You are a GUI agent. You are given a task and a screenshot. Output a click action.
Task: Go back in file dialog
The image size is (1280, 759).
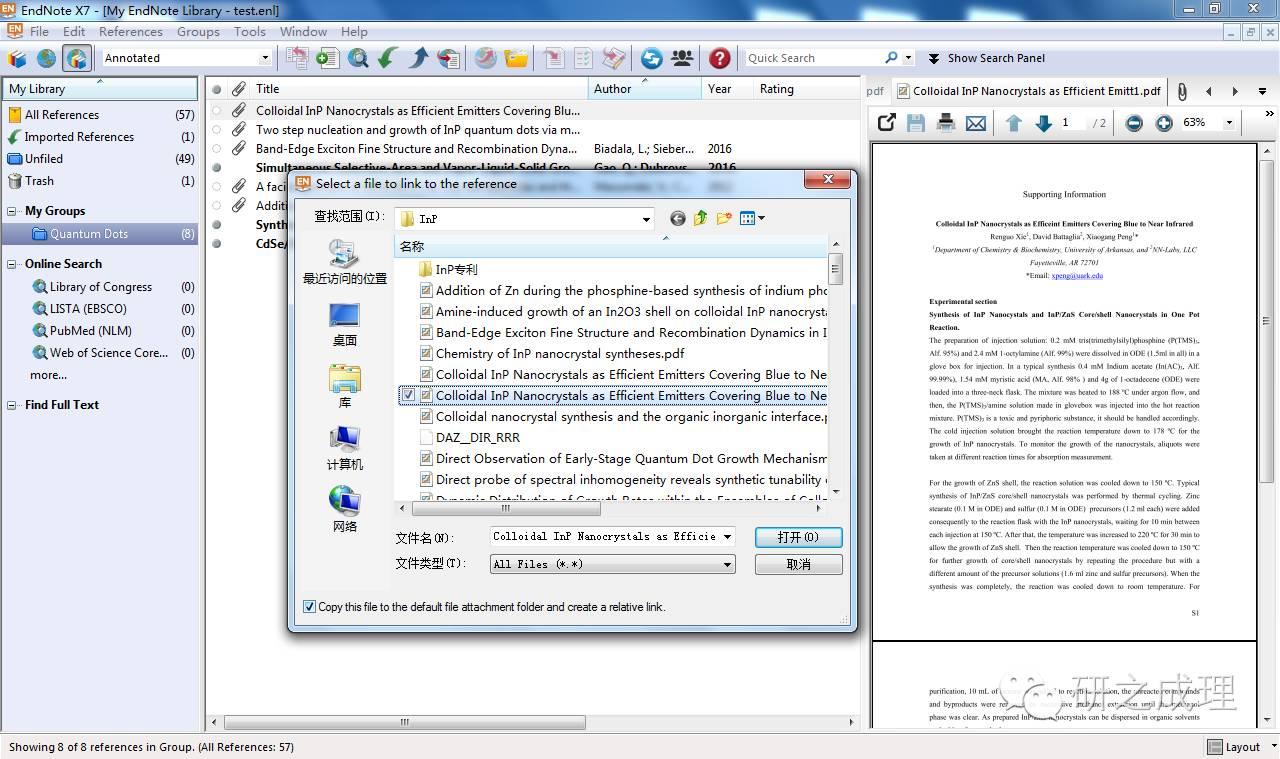point(677,218)
